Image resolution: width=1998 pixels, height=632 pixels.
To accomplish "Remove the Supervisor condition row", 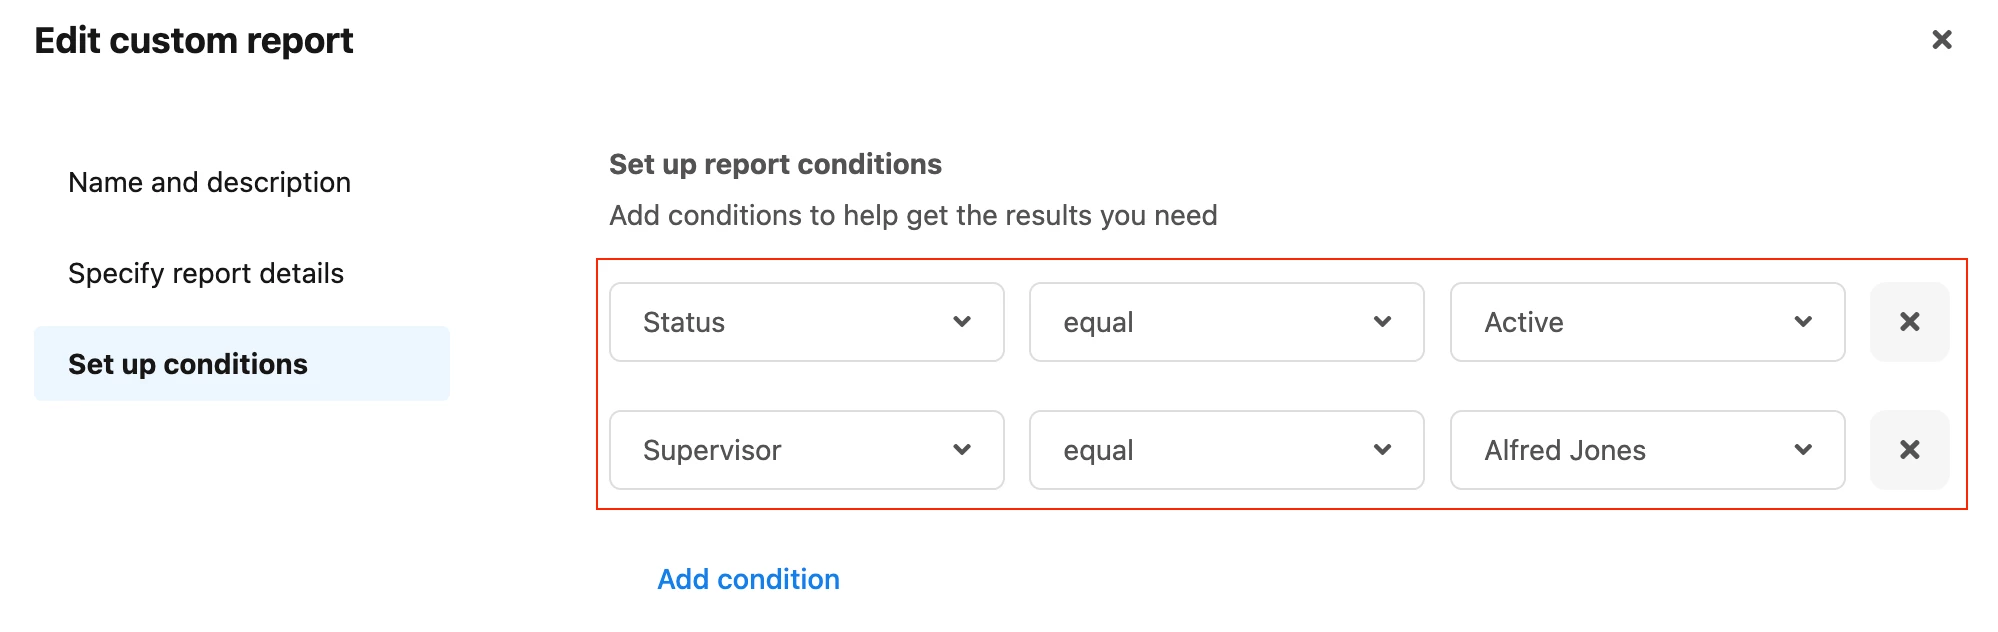I will 1909,450.
